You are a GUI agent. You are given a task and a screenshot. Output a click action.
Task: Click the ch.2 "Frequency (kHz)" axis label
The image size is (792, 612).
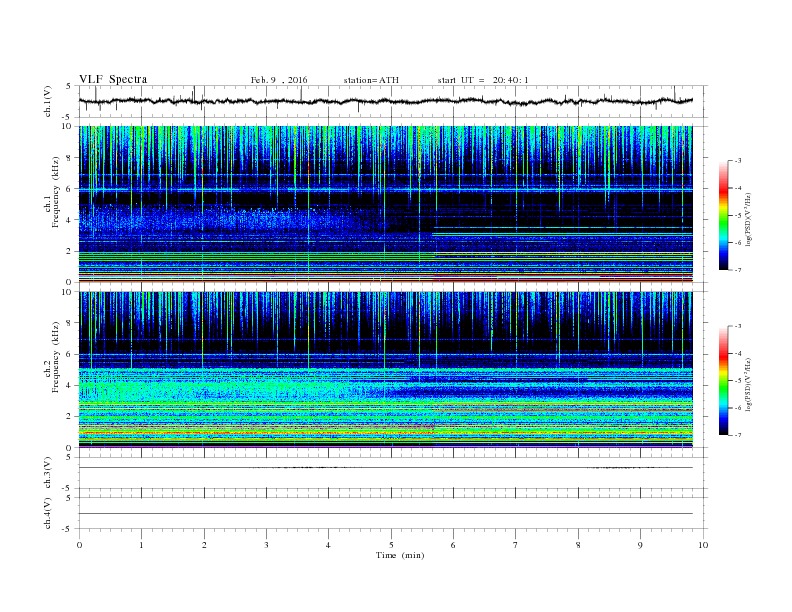55,357
